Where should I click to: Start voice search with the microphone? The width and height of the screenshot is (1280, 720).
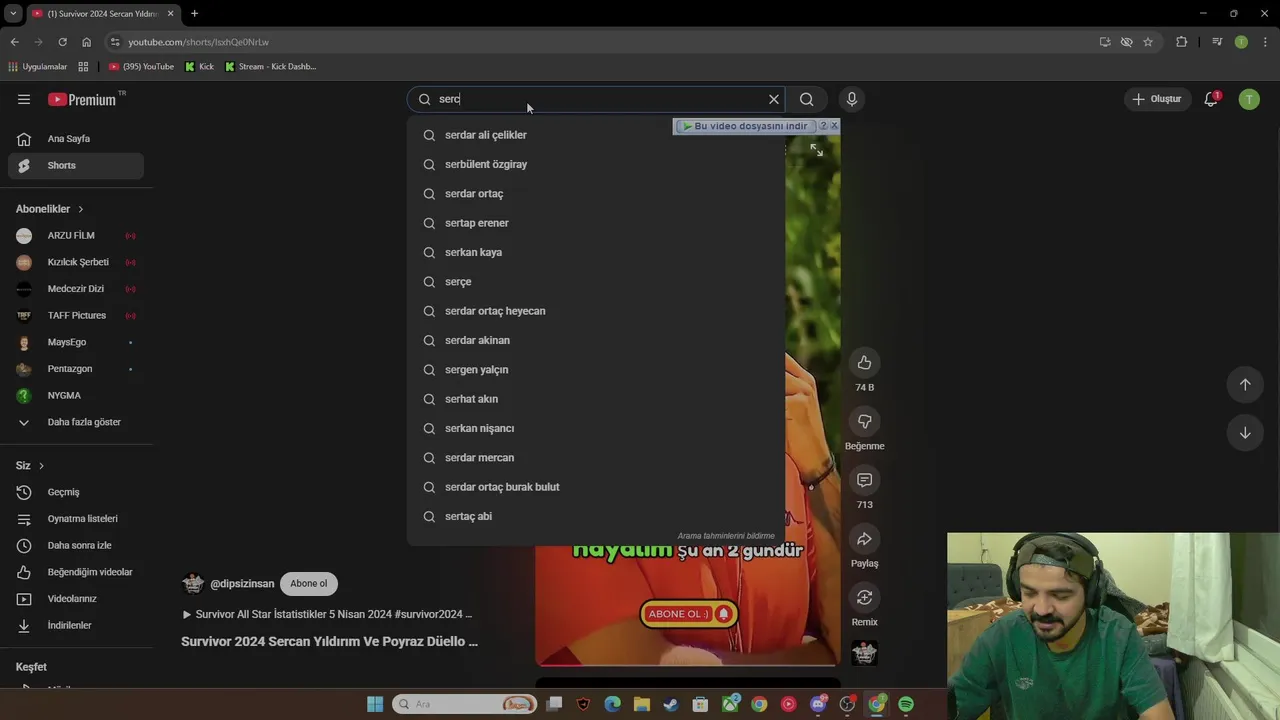click(x=852, y=99)
